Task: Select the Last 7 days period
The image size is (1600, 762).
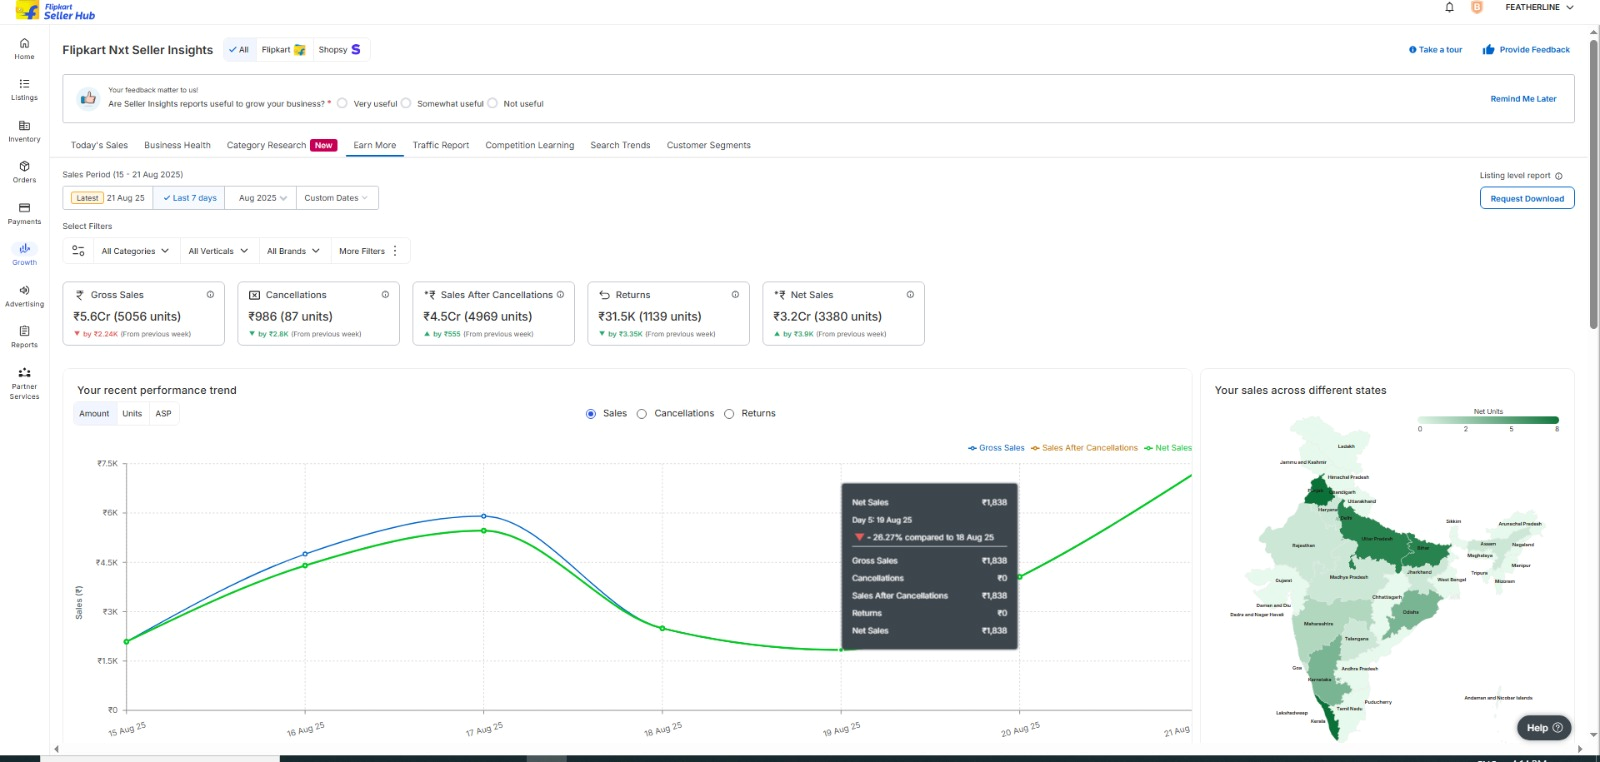Action: tap(190, 198)
